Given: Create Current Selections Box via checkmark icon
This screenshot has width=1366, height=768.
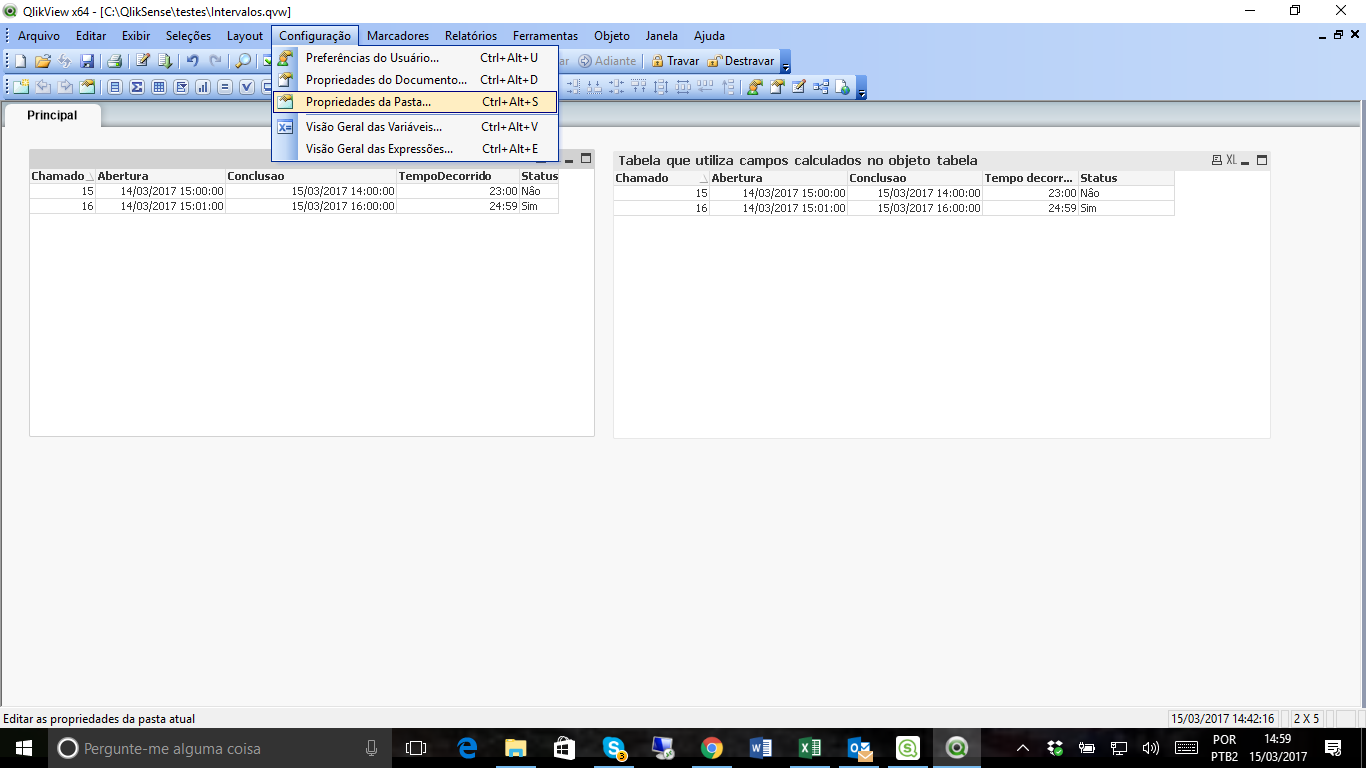Looking at the screenshot, I should (247, 87).
